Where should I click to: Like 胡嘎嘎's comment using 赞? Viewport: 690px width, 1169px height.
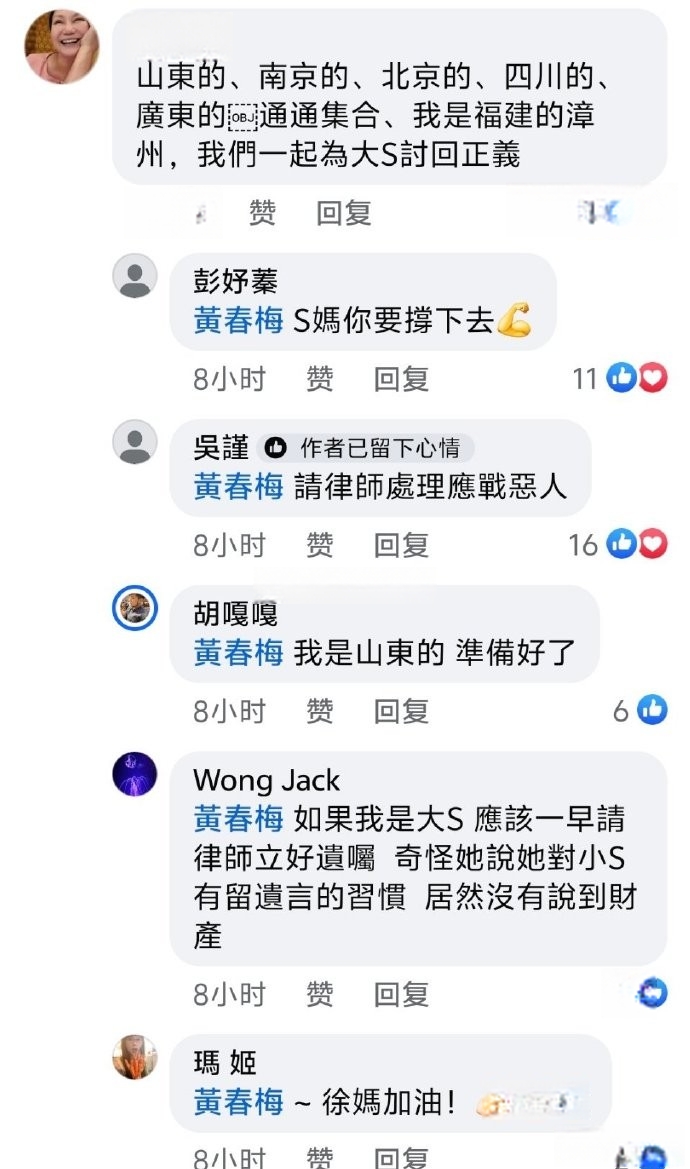tap(320, 712)
